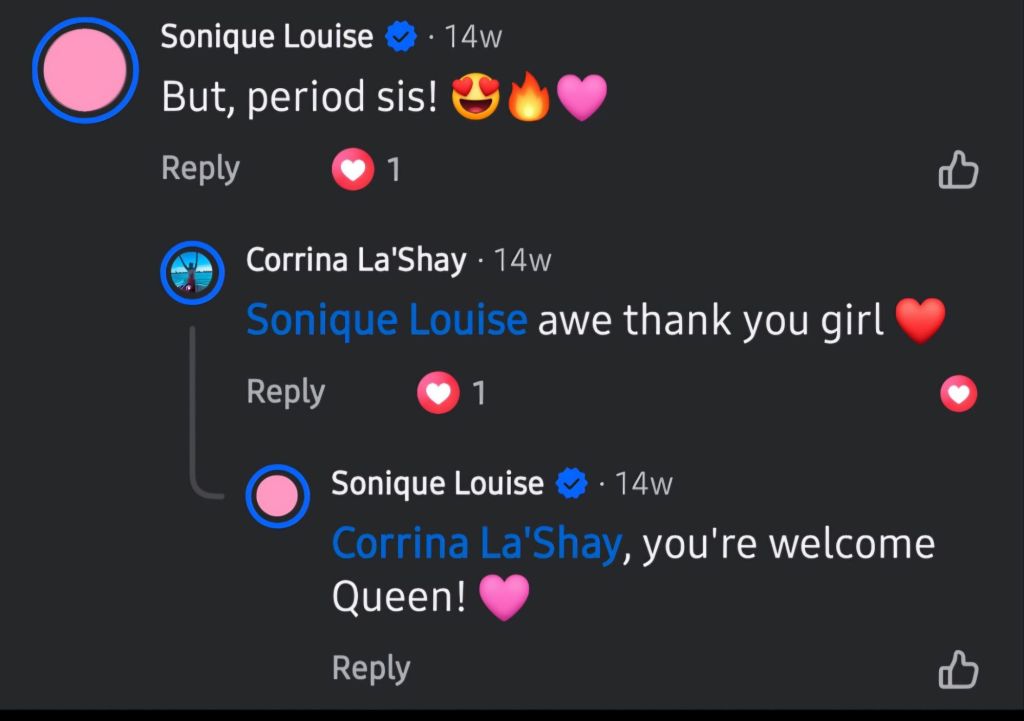This screenshot has width=1024, height=721.
Task: Tap verified badge in Sonique's last reply
Action: point(571,483)
